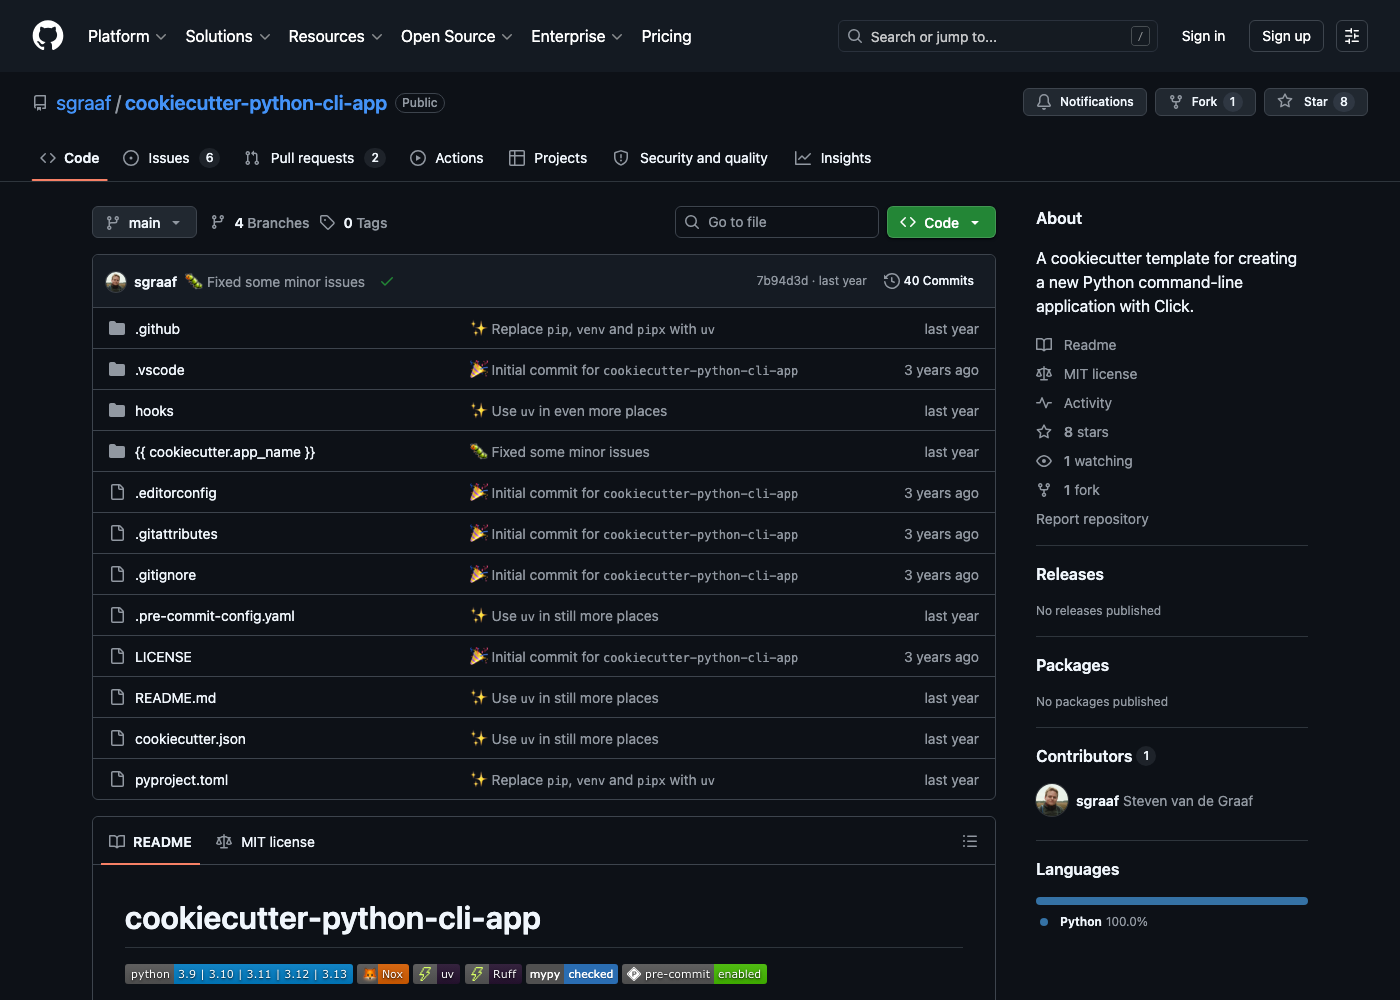
Task: Click the MIT license scale icon in About
Action: tap(1044, 374)
